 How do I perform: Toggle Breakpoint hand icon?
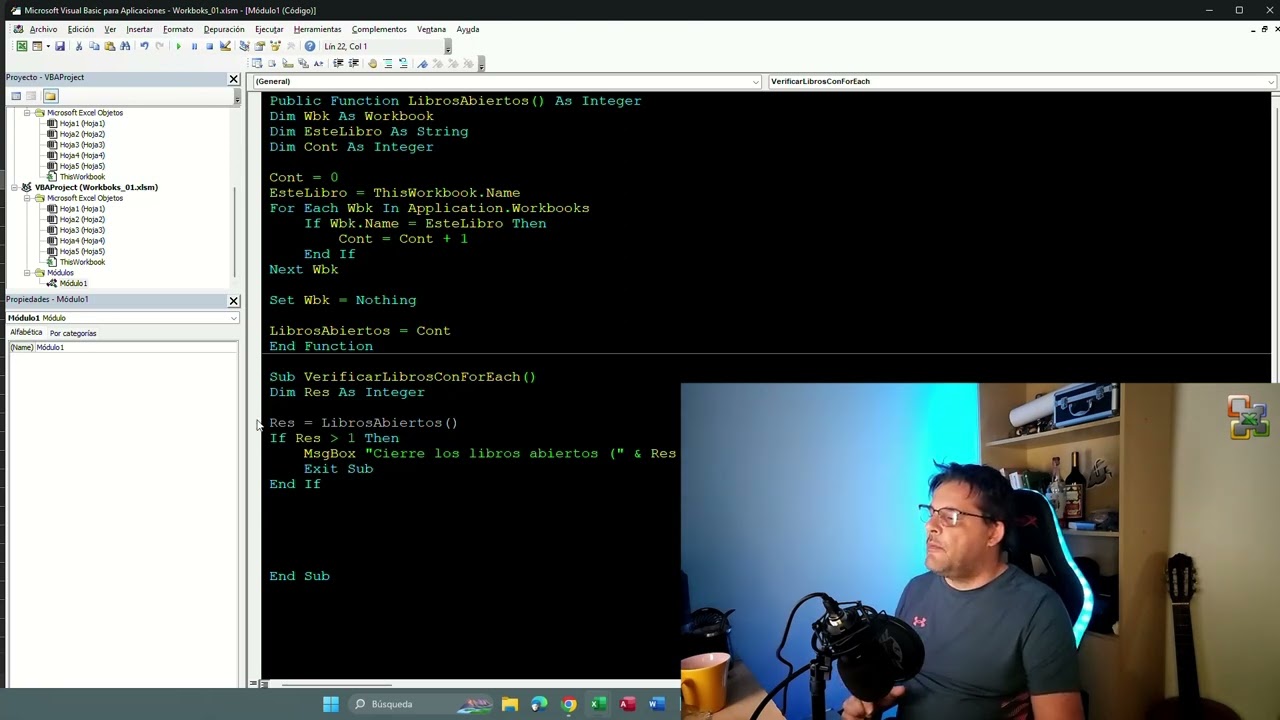click(x=372, y=63)
